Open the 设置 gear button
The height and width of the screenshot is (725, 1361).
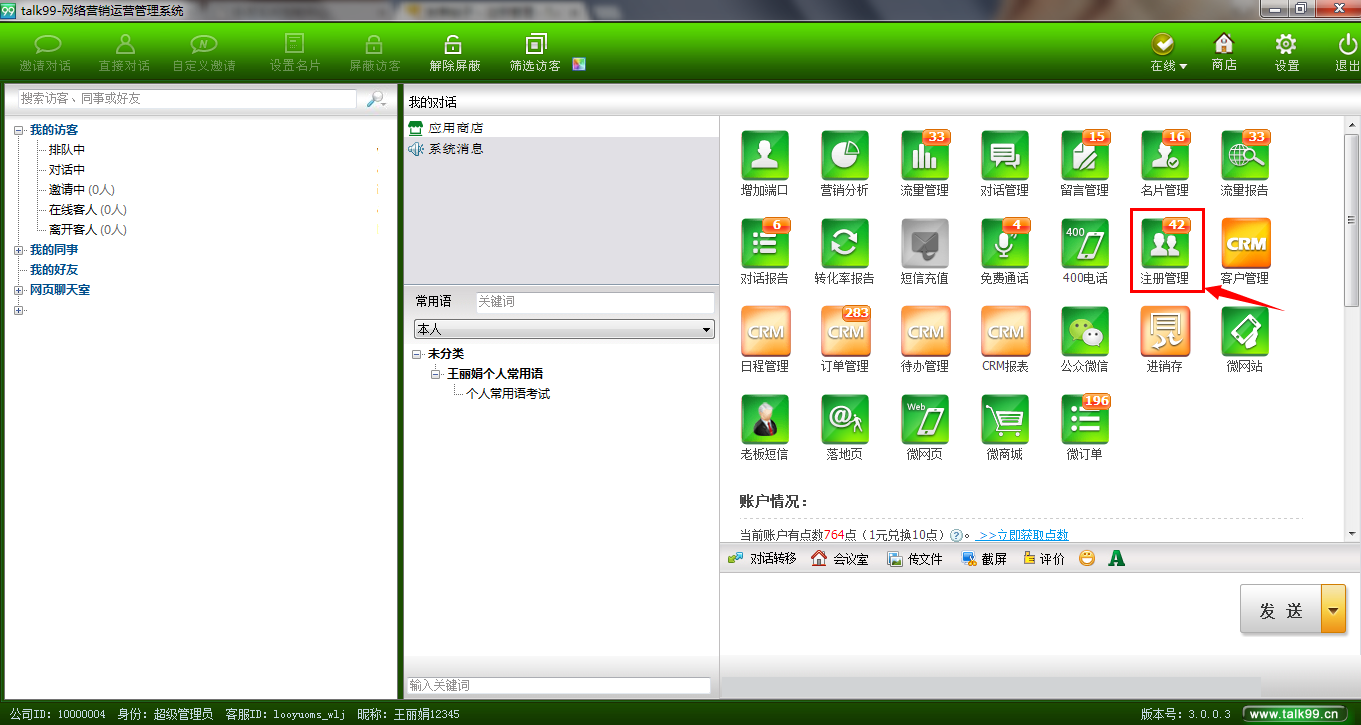coord(1287,53)
